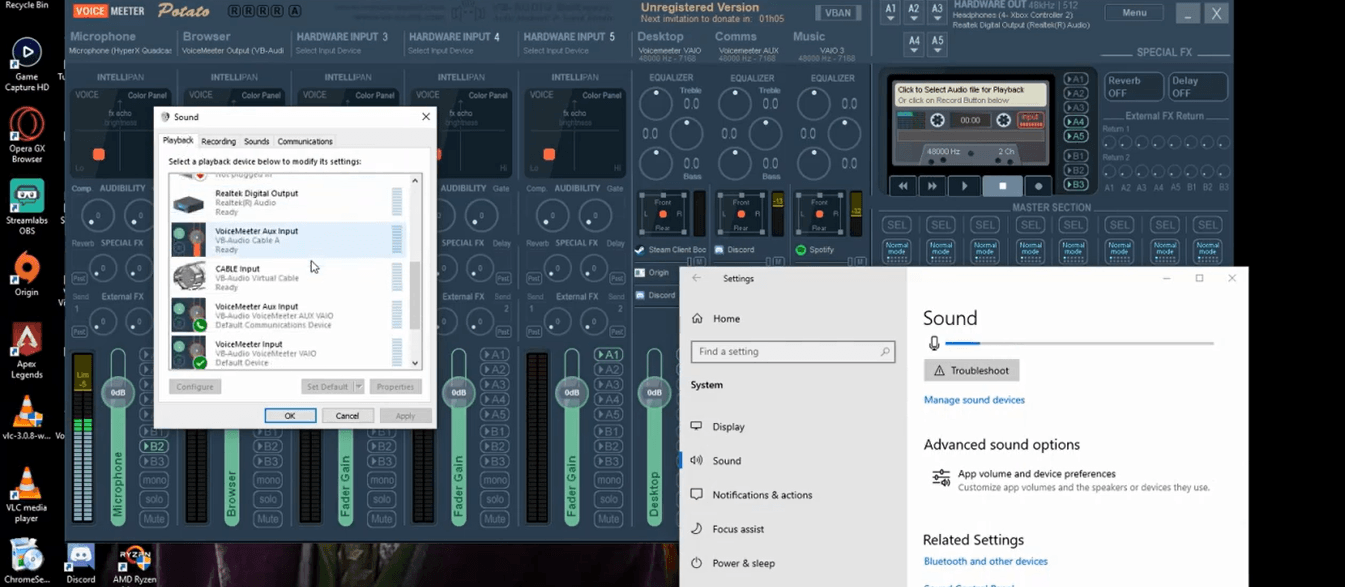Toggle the recorder's A4 bus button
Image resolution: width=1345 pixels, height=587 pixels.
[x=1076, y=122]
